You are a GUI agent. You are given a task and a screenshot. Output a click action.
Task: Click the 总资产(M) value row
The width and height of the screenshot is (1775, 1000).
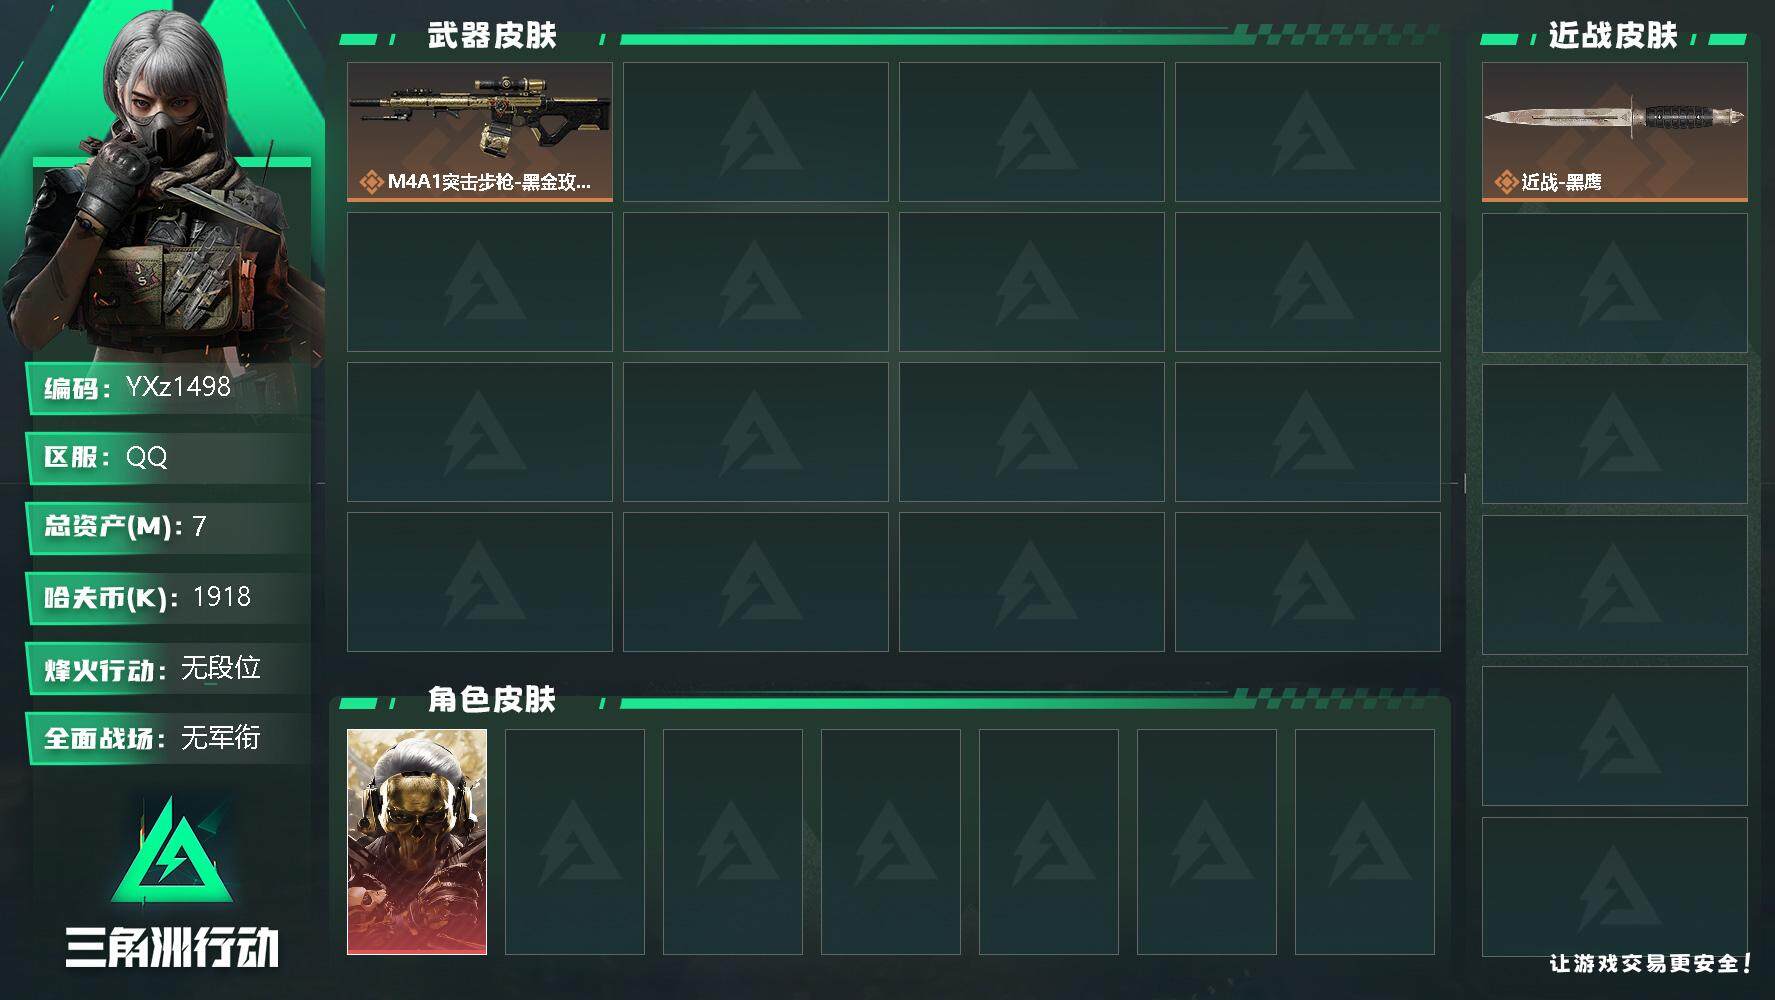tap(168, 527)
